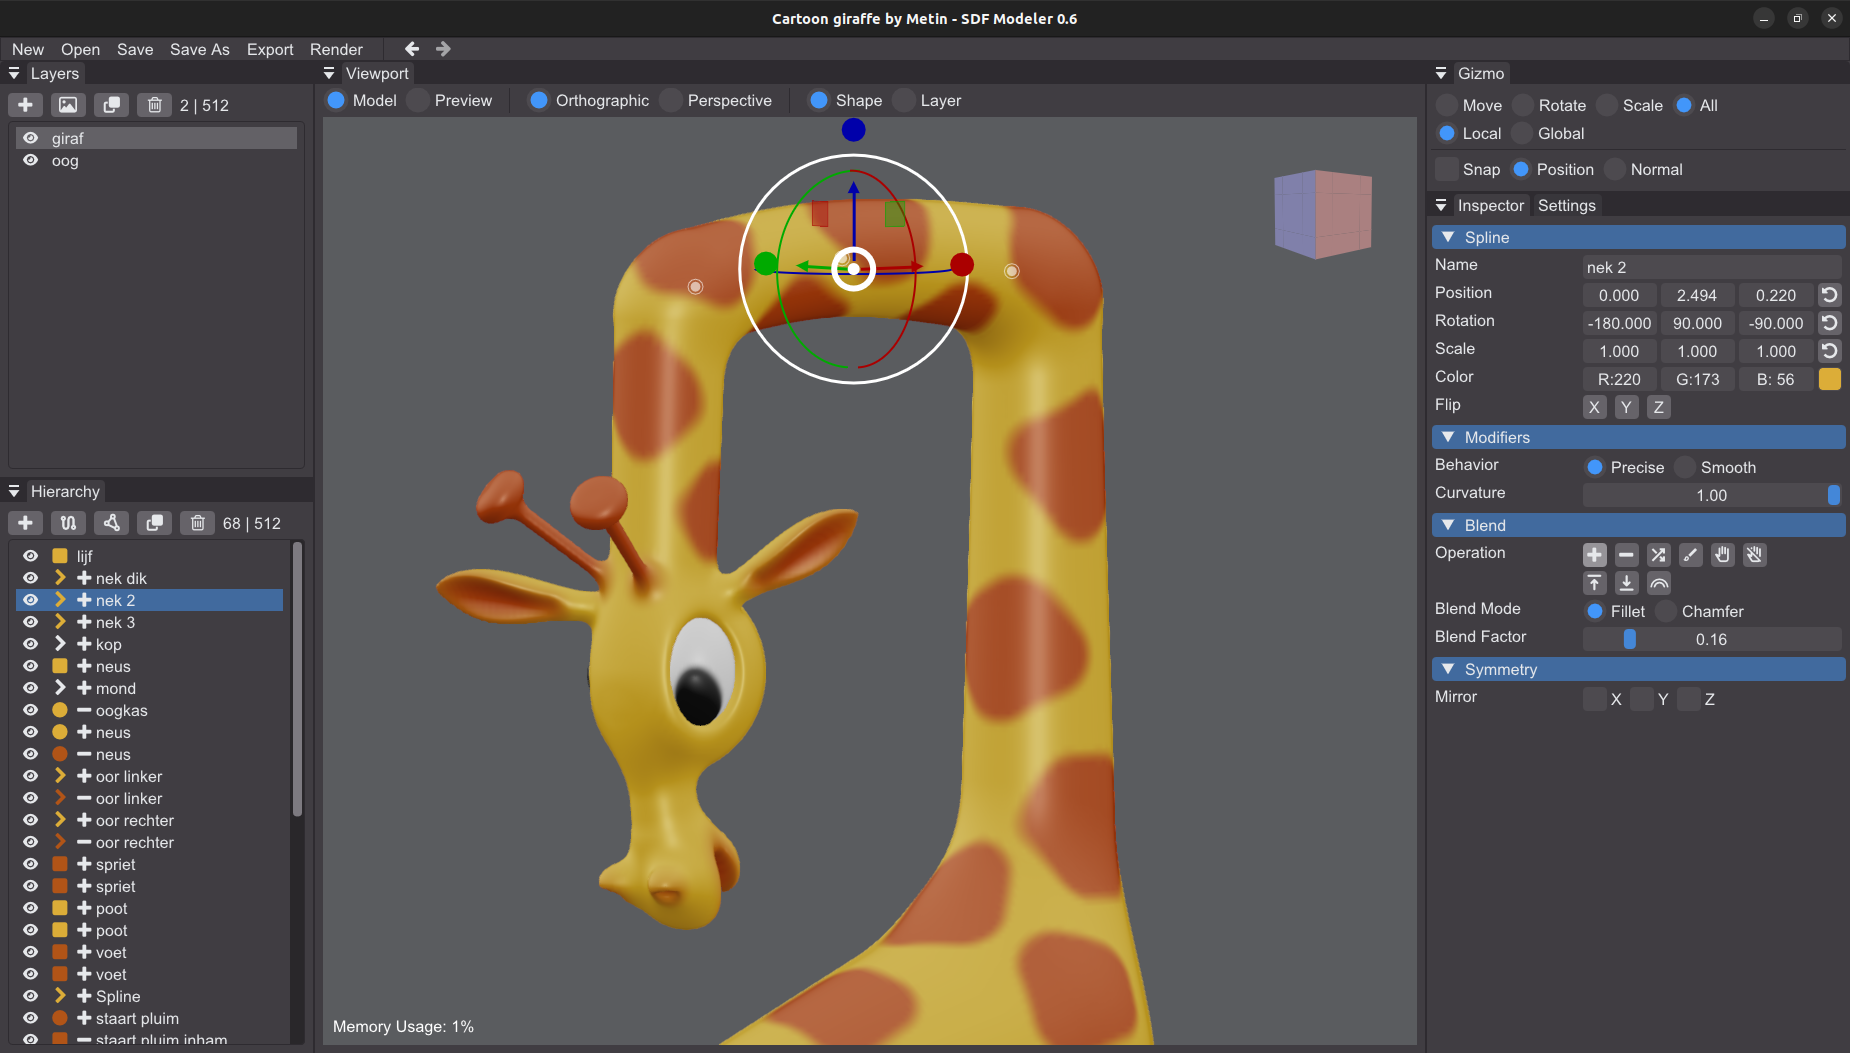
Task: Click the image icon in Layers toolbar
Action: point(68,105)
